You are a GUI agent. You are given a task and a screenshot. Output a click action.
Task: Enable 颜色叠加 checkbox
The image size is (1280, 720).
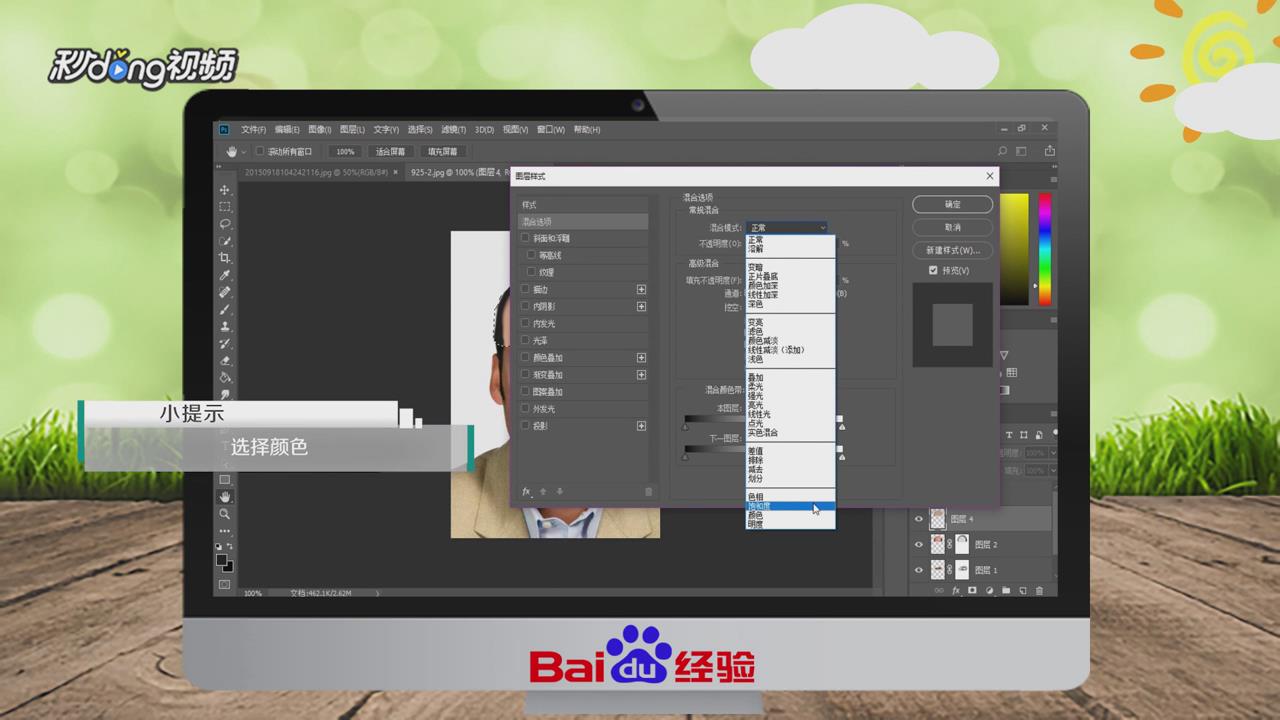pyautogui.click(x=525, y=357)
